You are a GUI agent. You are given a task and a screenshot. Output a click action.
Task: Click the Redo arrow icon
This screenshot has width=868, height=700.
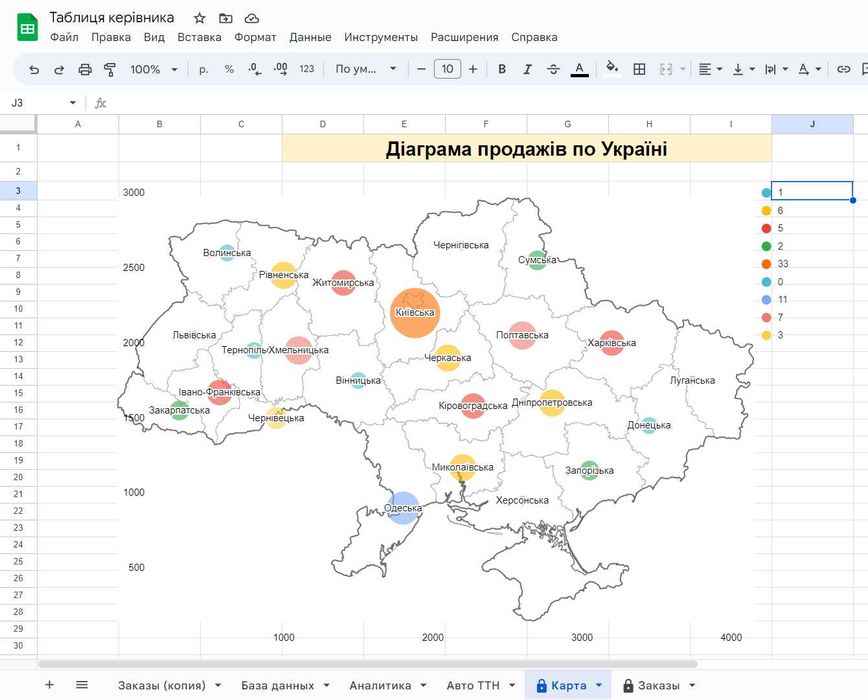[x=59, y=69]
